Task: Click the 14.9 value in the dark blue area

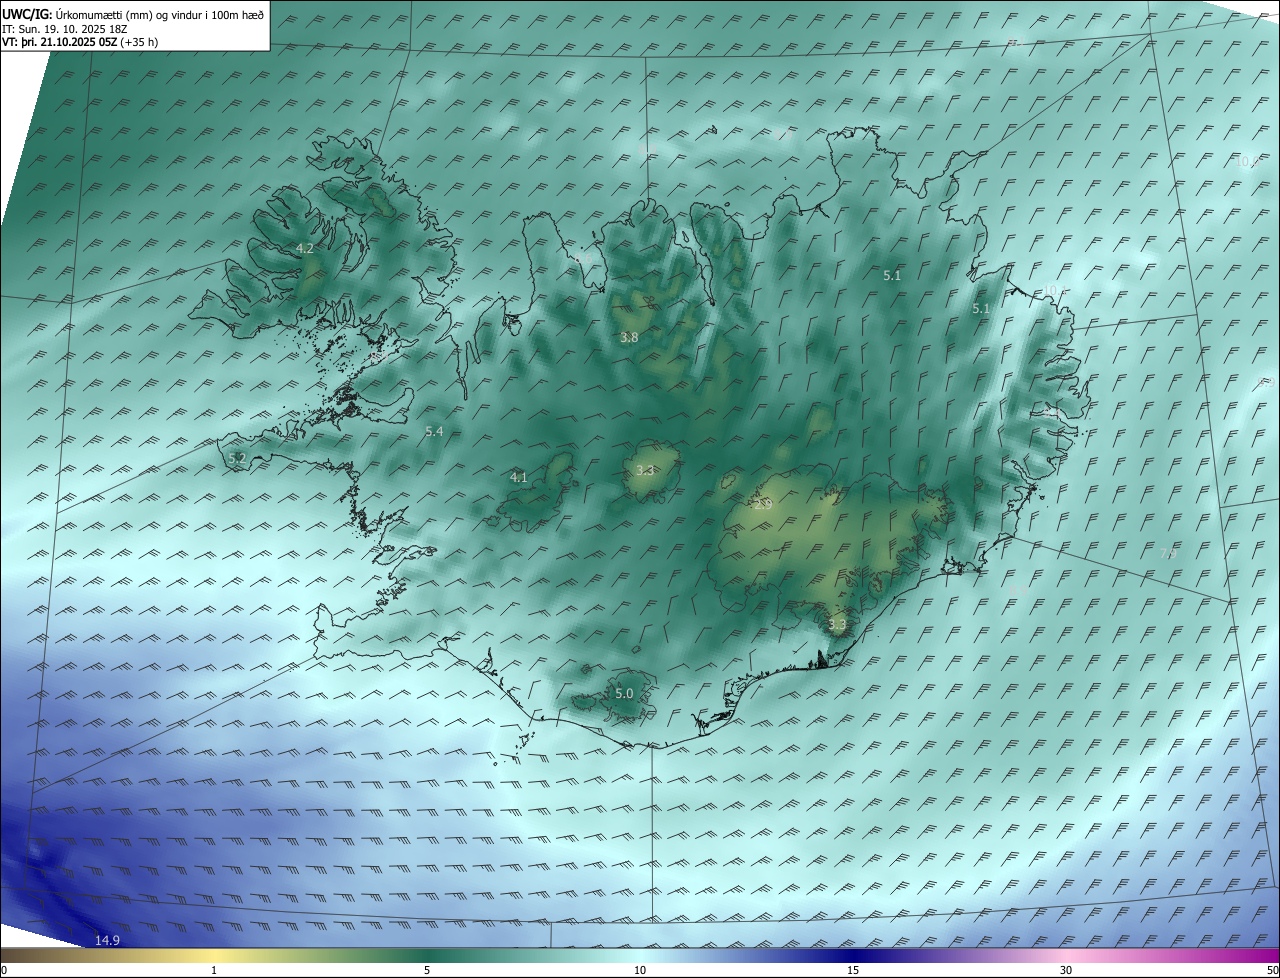Action: pos(107,940)
